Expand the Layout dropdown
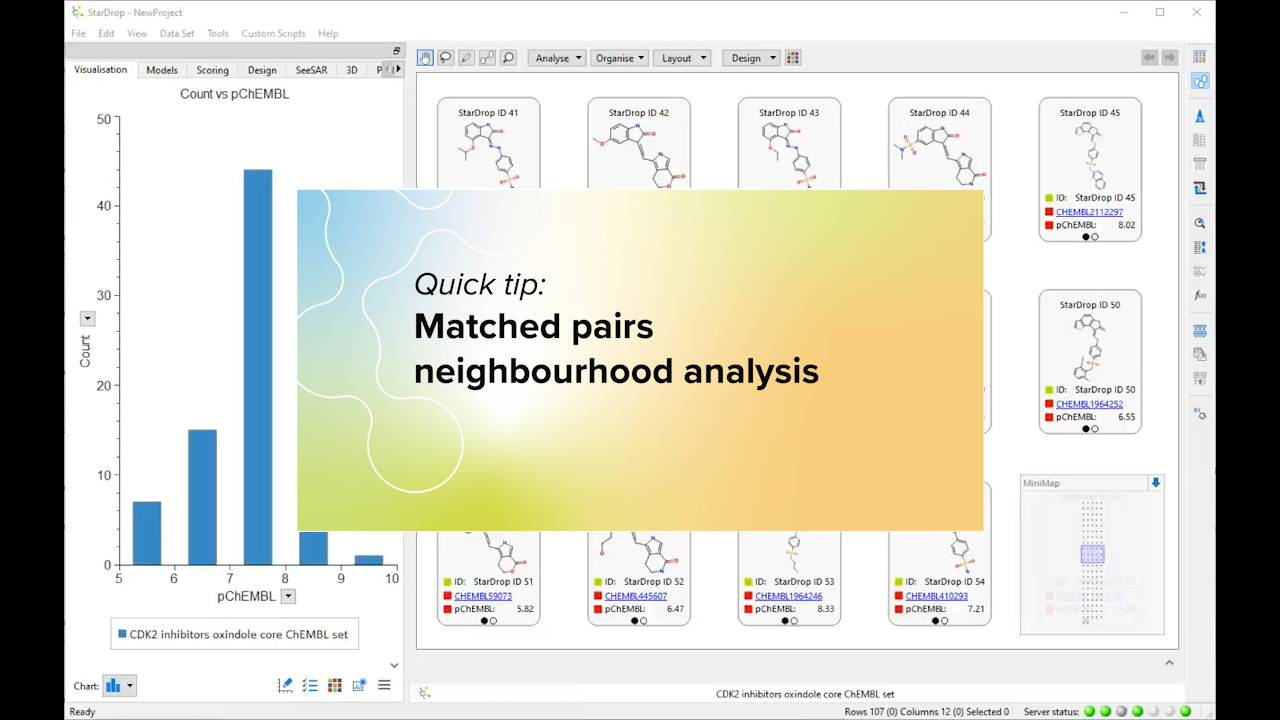 tap(683, 58)
